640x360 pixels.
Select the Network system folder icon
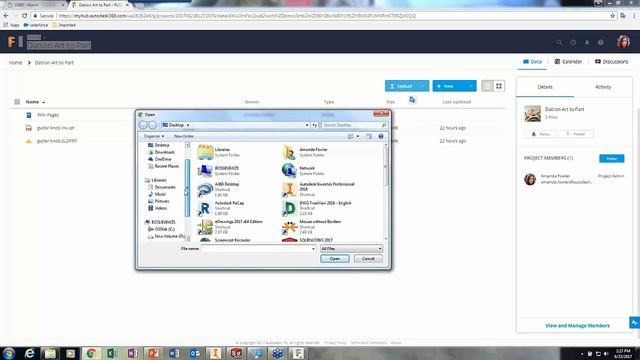289,170
